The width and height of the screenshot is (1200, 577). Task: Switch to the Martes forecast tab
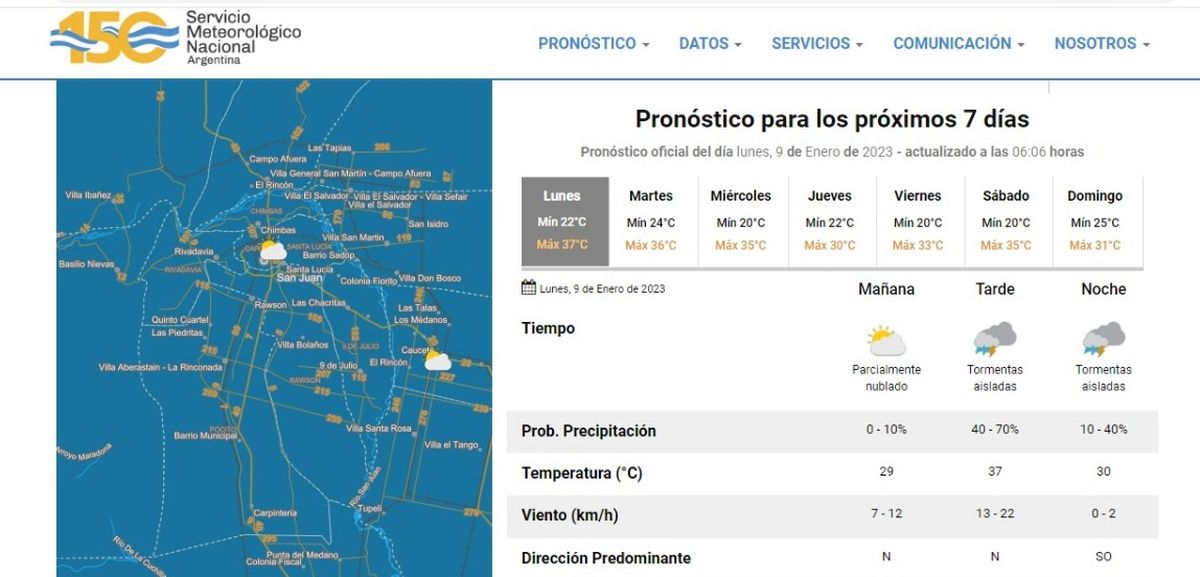[x=651, y=221]
